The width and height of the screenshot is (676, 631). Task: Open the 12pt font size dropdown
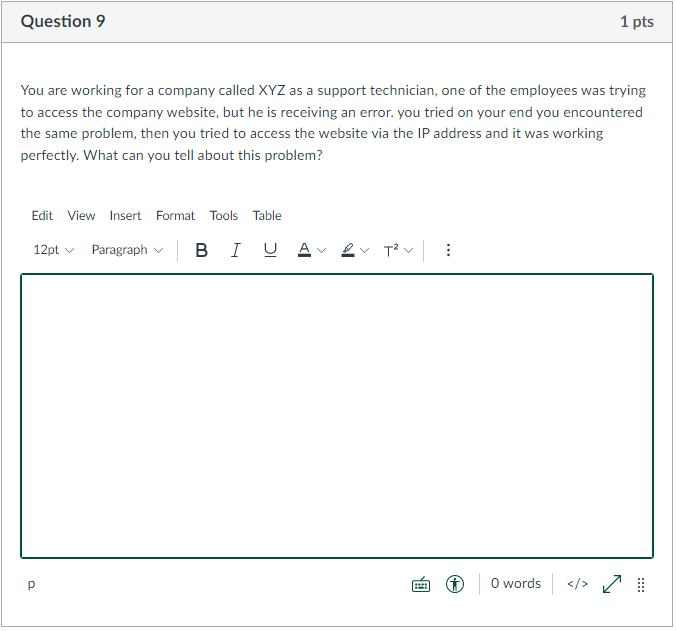point(53,250)
